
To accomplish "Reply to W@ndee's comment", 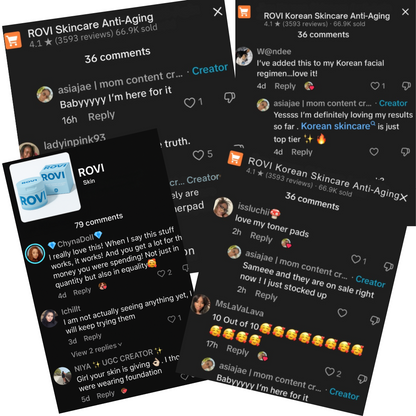I will click(x=285, y=86).
